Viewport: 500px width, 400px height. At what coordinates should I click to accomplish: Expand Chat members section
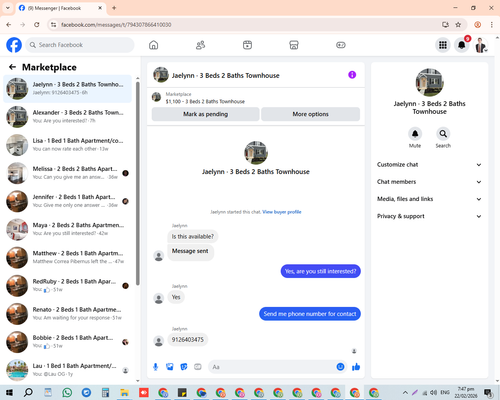coord(429,182)
